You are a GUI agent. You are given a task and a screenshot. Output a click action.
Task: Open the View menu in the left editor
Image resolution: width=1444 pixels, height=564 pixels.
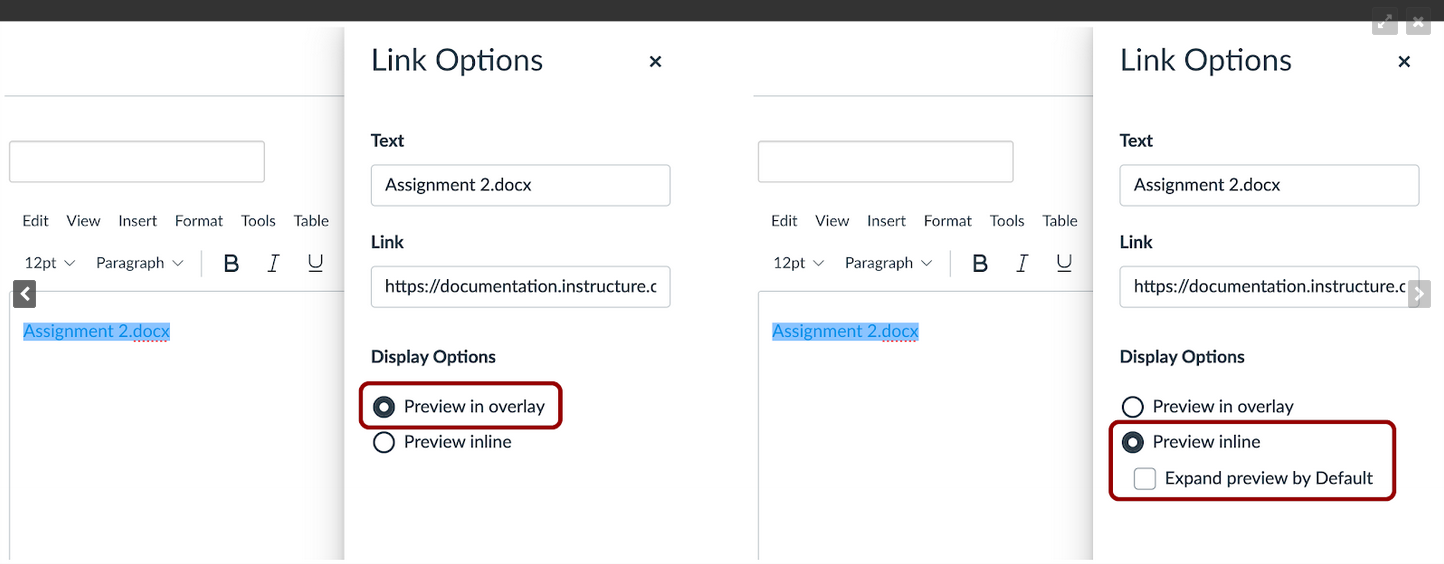tap(84, 221)
